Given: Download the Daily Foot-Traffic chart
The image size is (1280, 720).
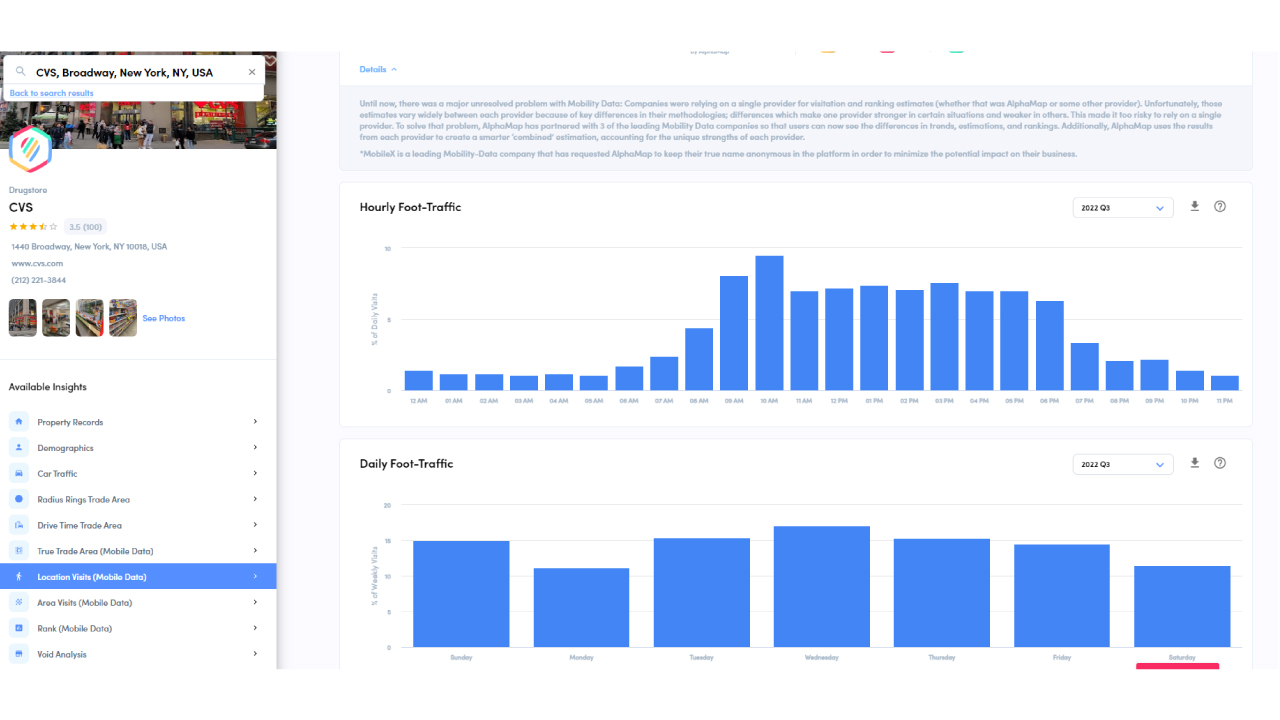Looking at the screenshot, I should pos(1194,463).
